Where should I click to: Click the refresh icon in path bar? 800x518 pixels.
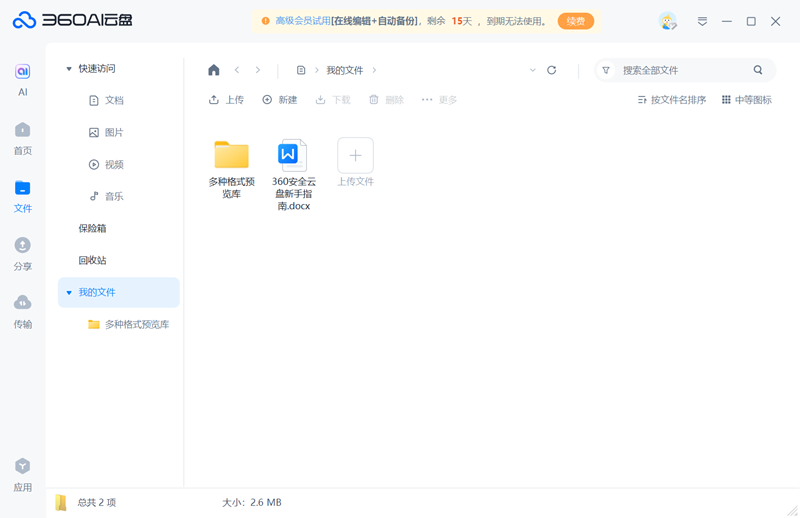[551, 70]
